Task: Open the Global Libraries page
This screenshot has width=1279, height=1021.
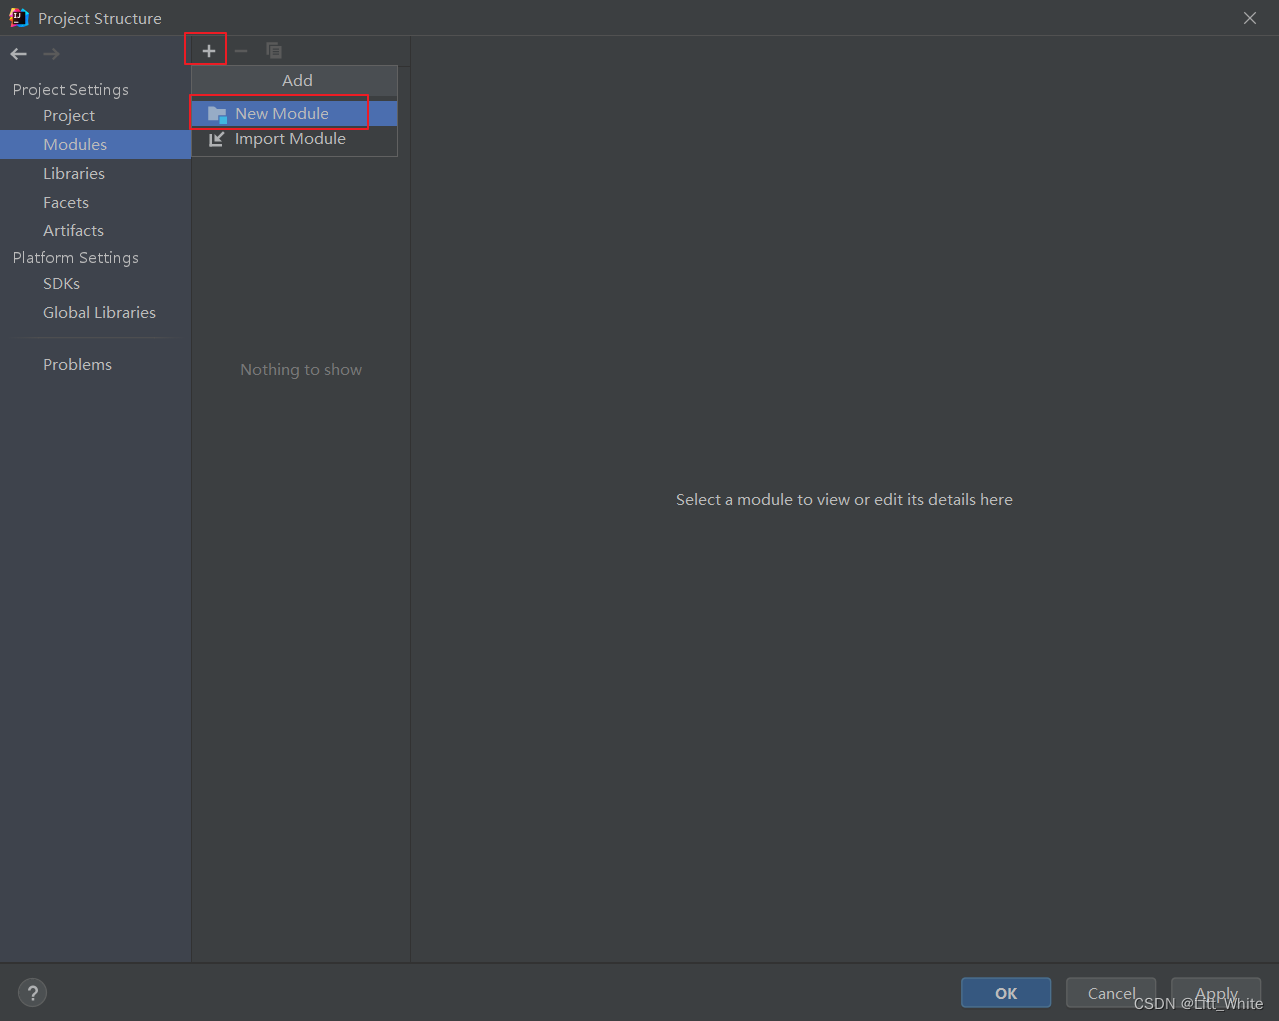Action: (99, 313)
